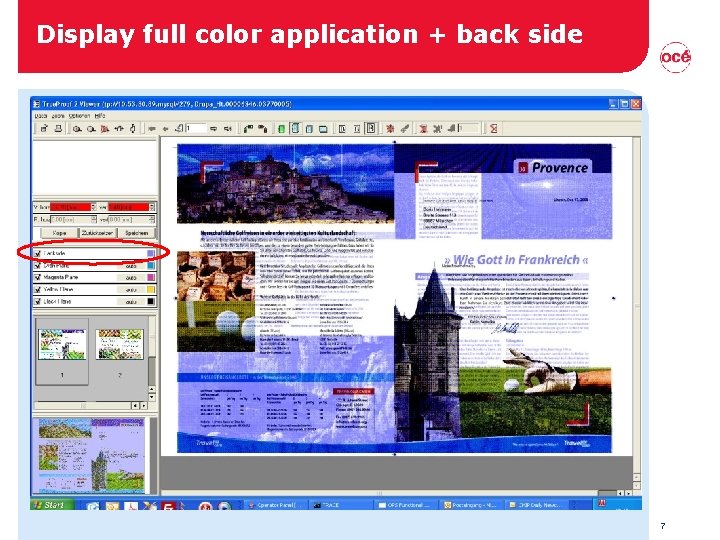Open the Hilfe menu
Screen dimensions: 720x540
[100, 116]
